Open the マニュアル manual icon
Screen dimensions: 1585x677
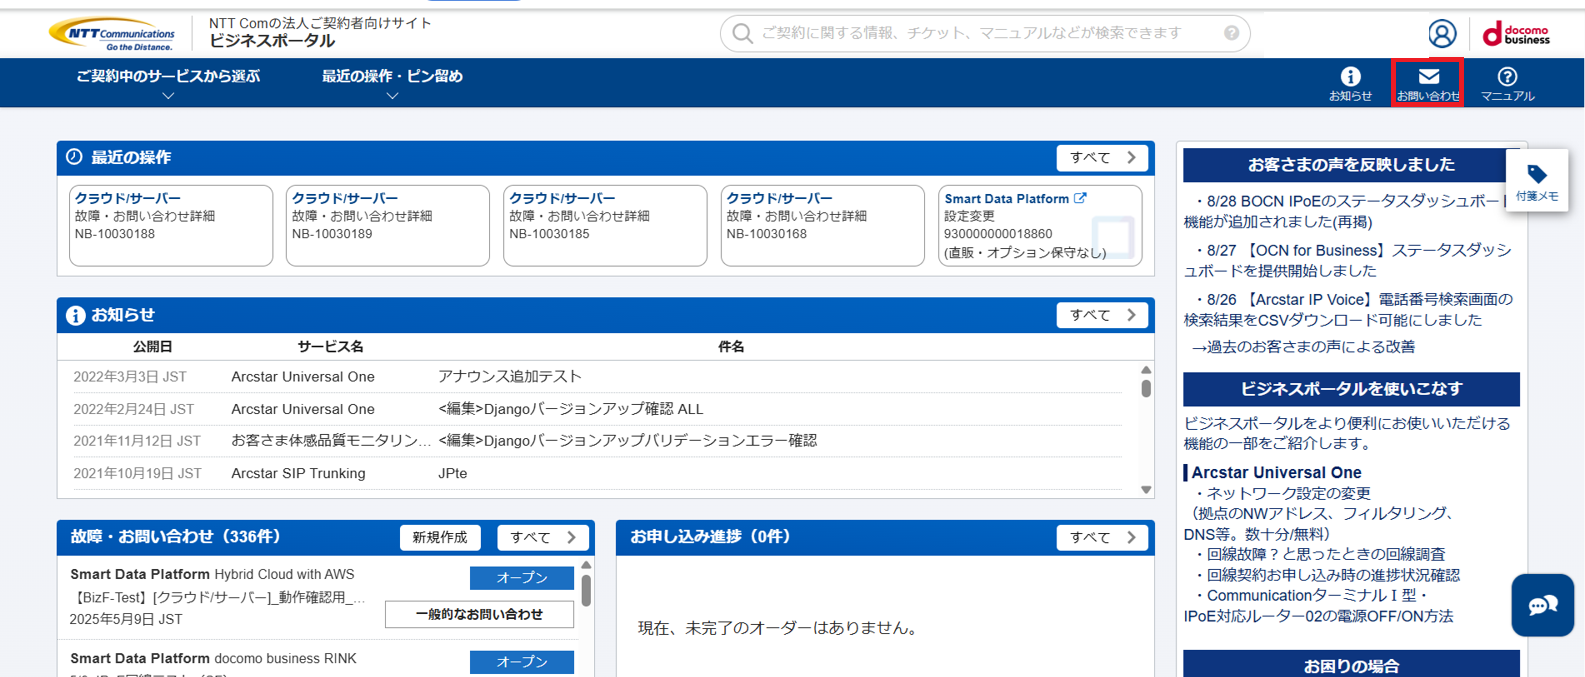coord(1507,83)
